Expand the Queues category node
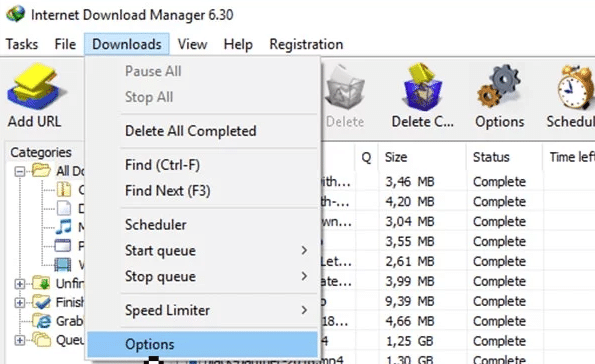Screen dimensions: 595x364 [19, 340]
